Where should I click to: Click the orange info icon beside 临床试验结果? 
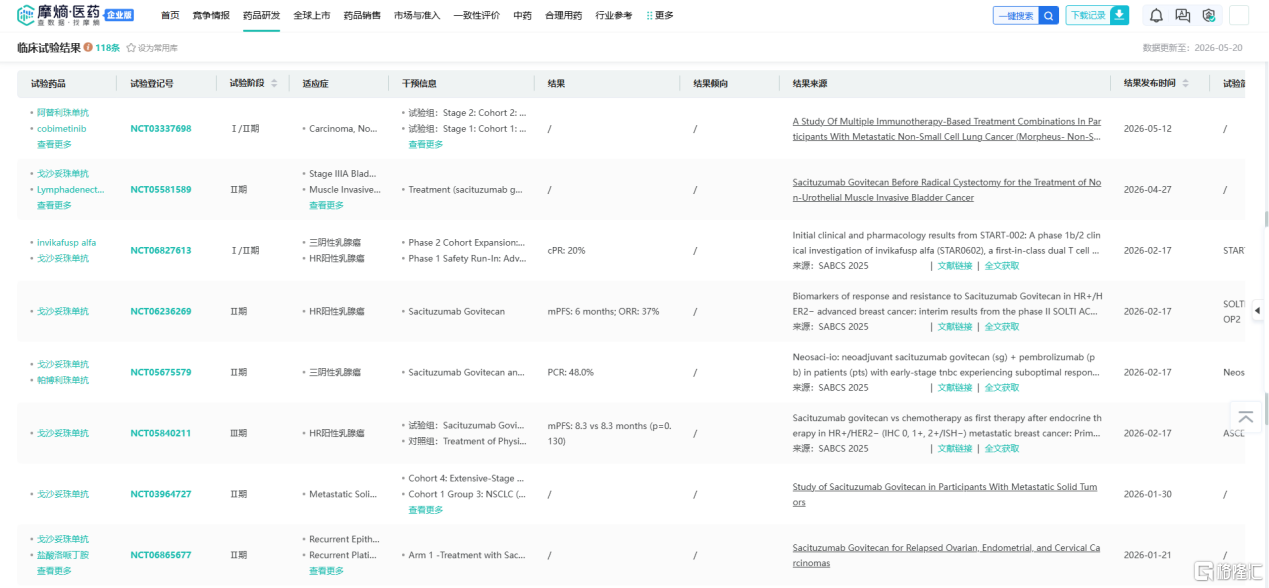(88, 47)
